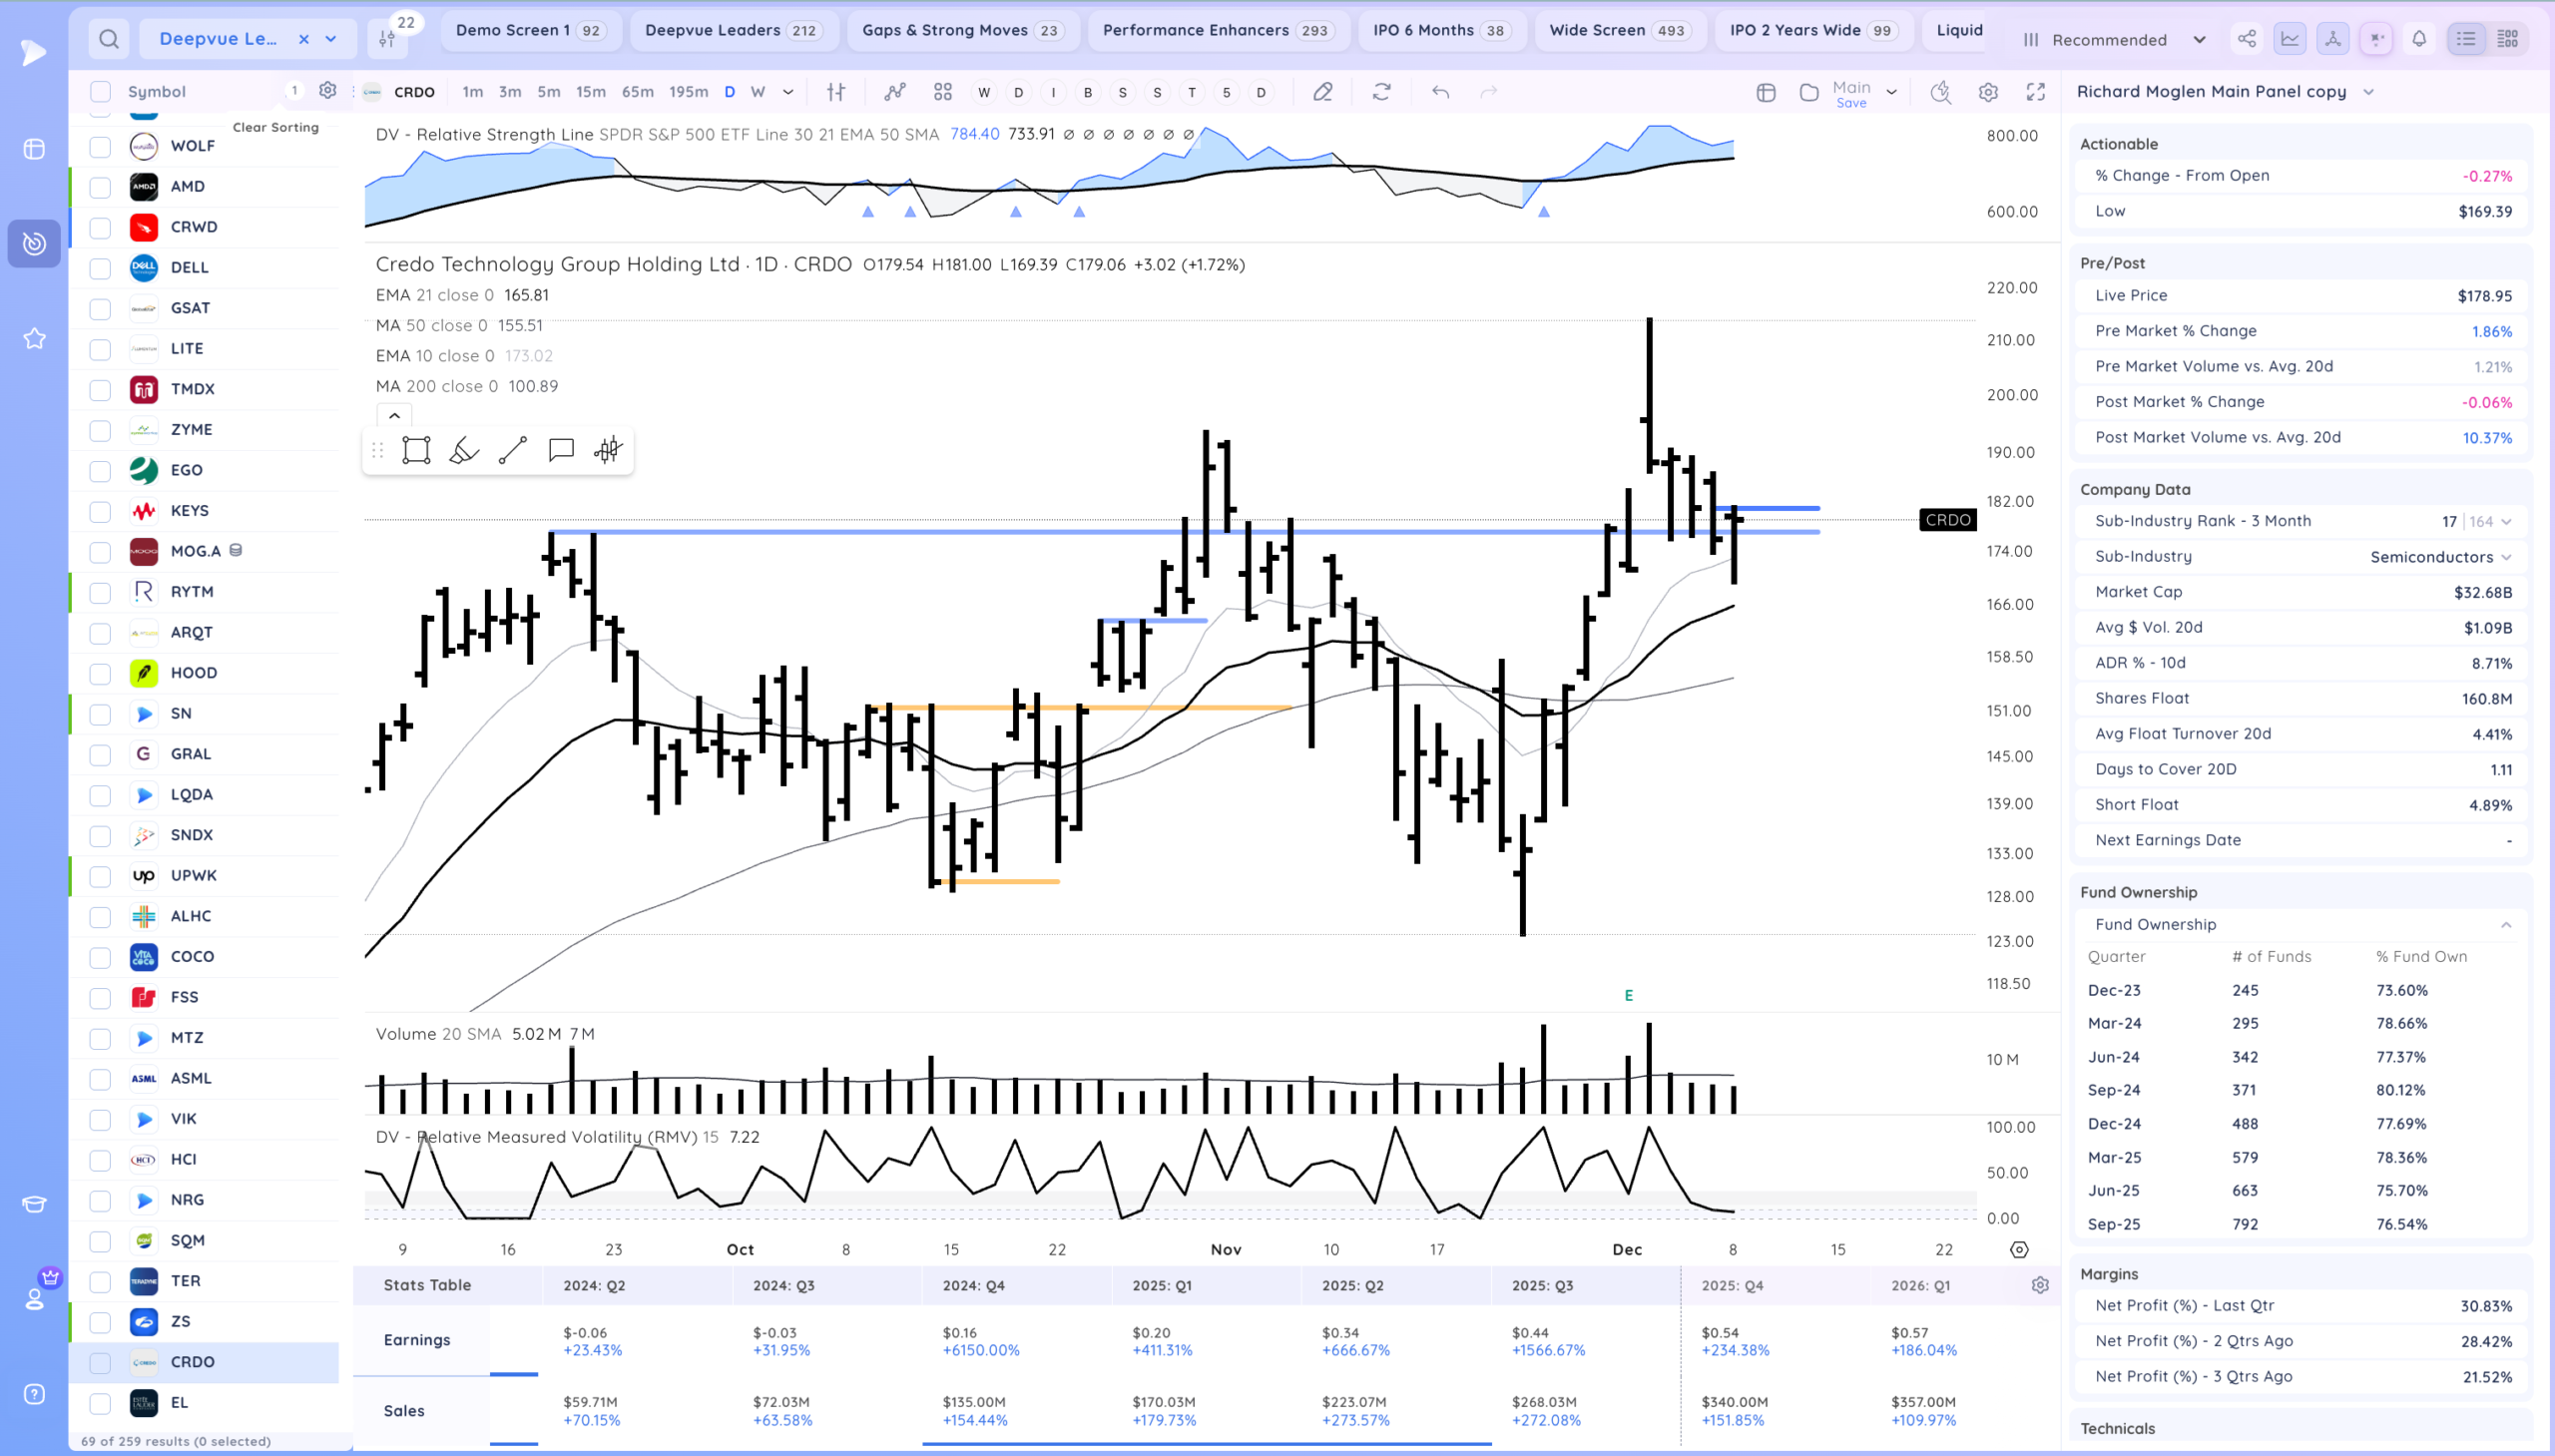Click the CRWD row in the watchlist
This screenshot has width=2555, height=1456.
[194, 227]
